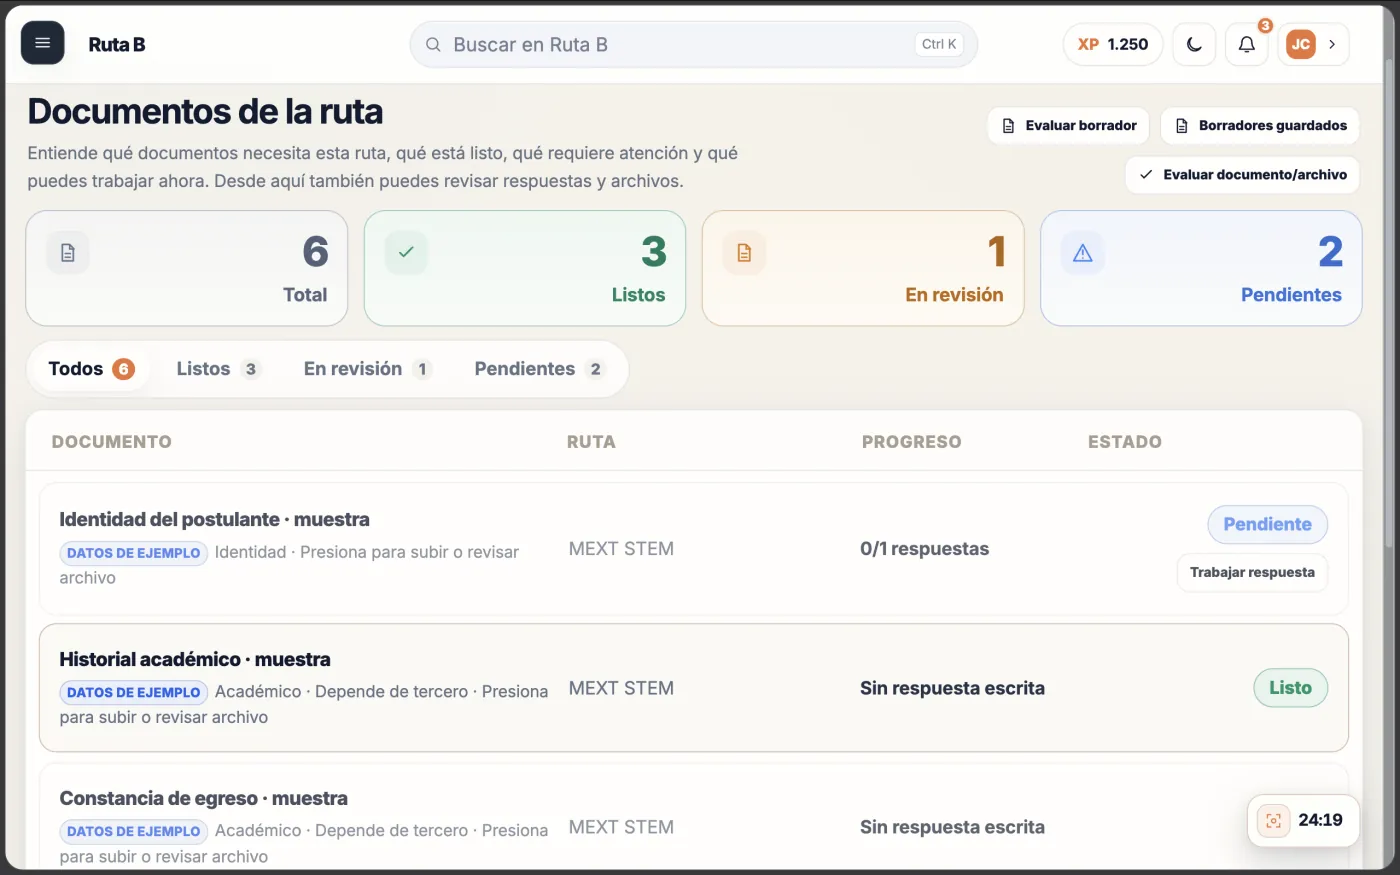
Task: Click the document icon in En revisión card
Action: [744, 253]
